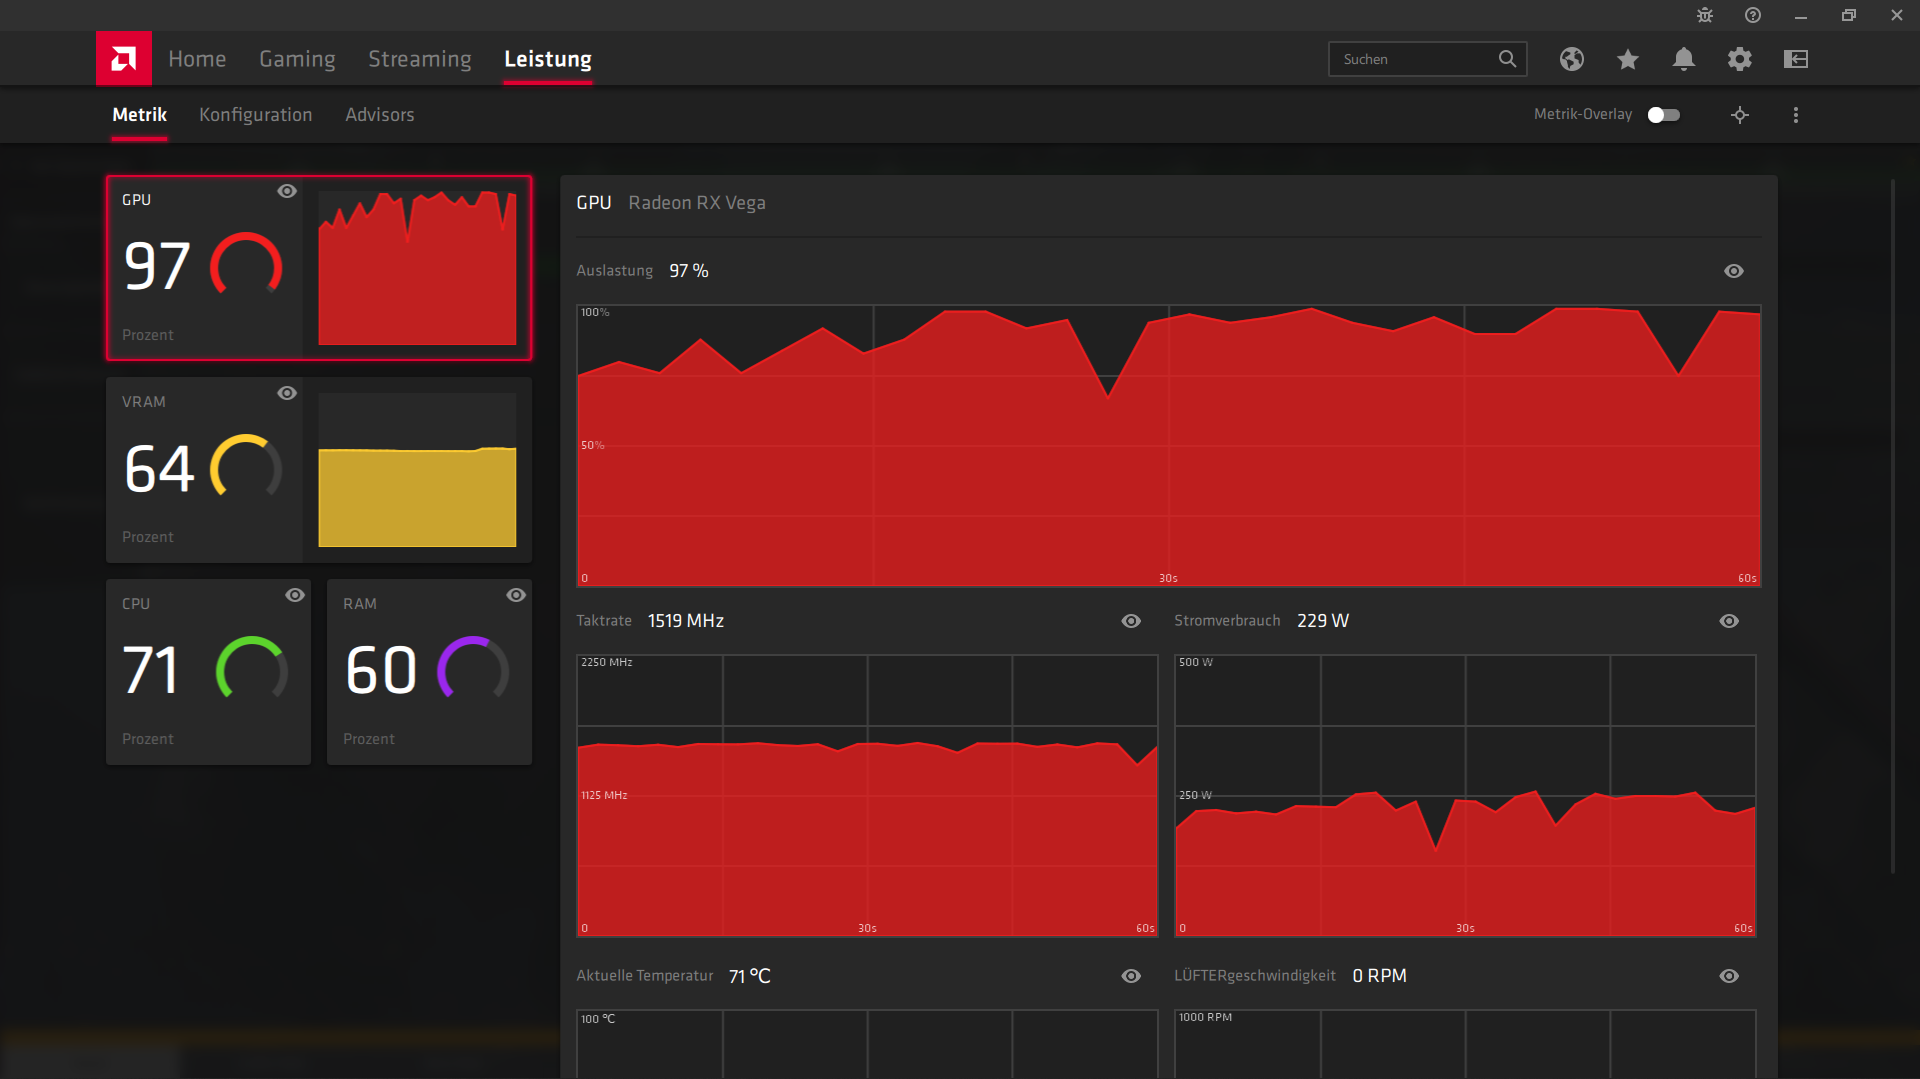Toggle LÜFTERgeschwindigkeit visibility eye
The width and height of the screenshot is (1920, 1079).
tap(1729, 976)
